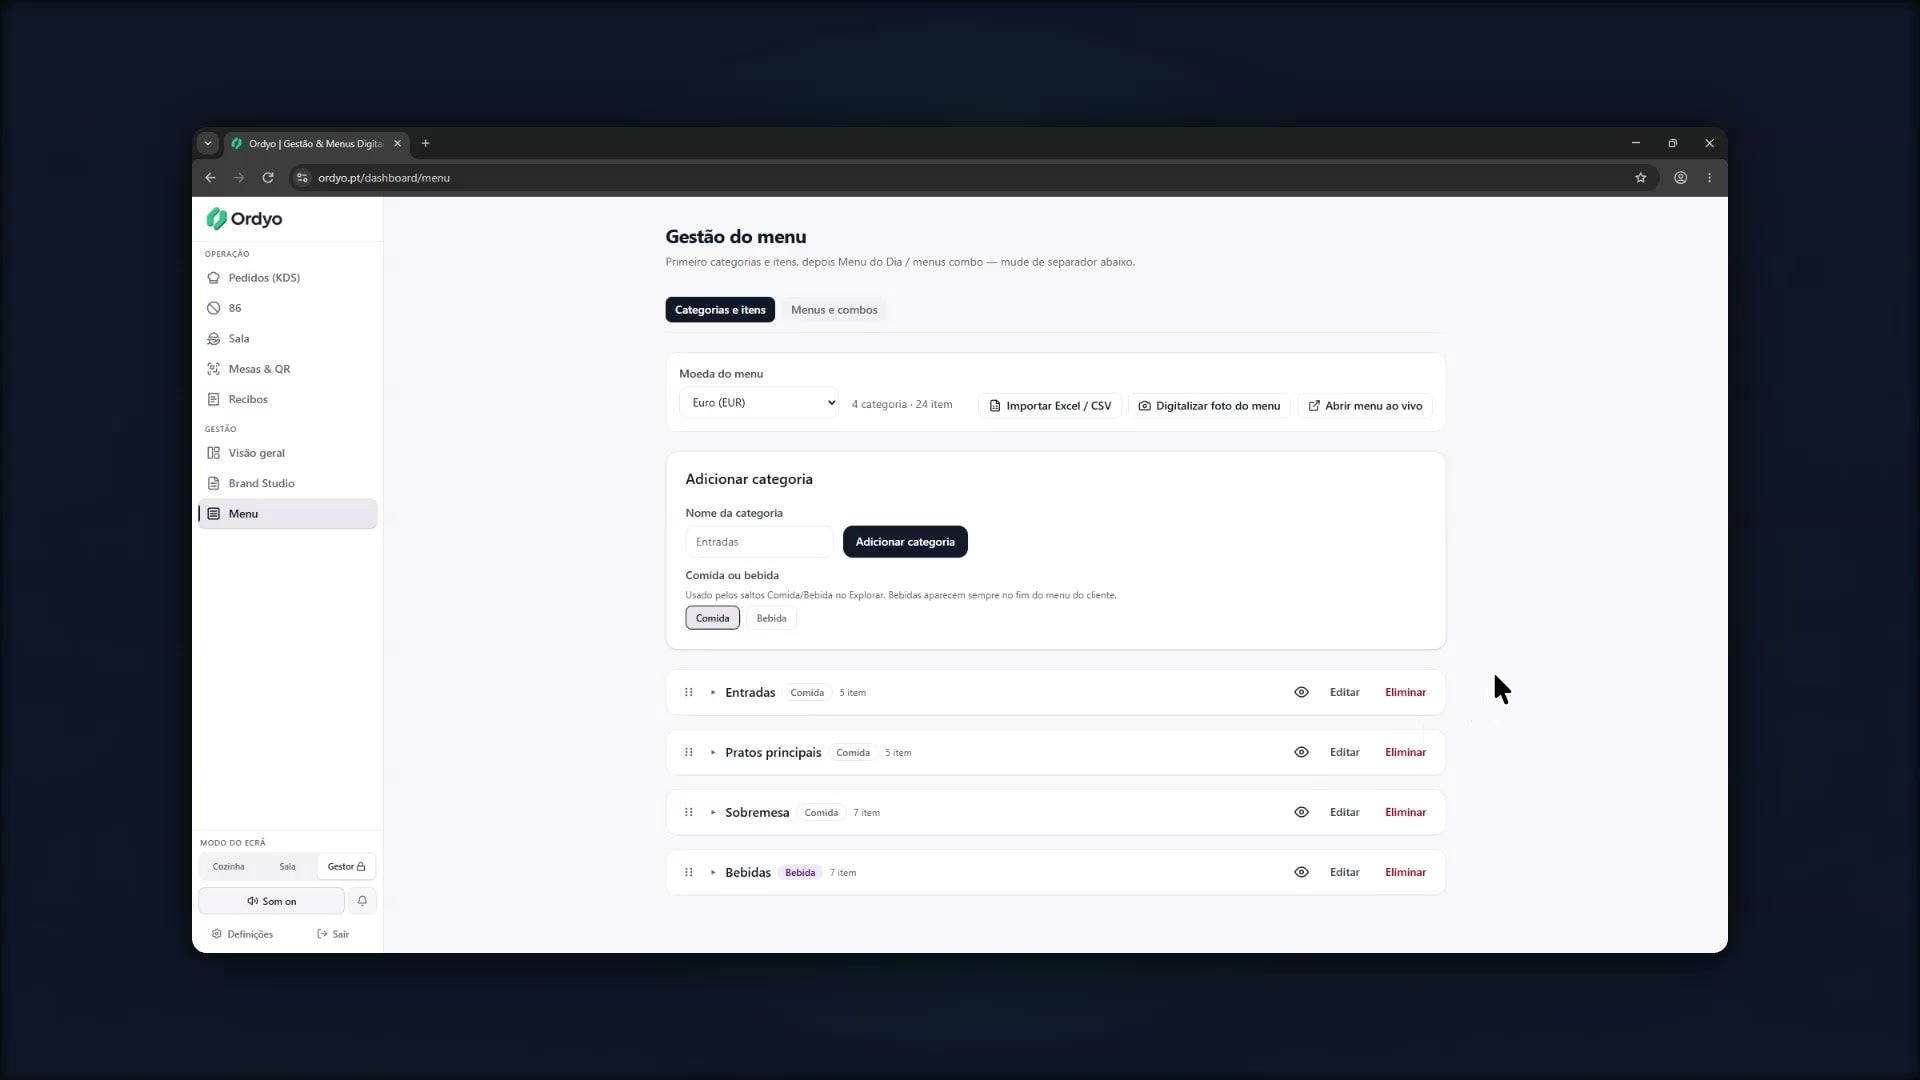Expand the Bebidas category
The image size is (1920, 1080).
click(713, 872)
